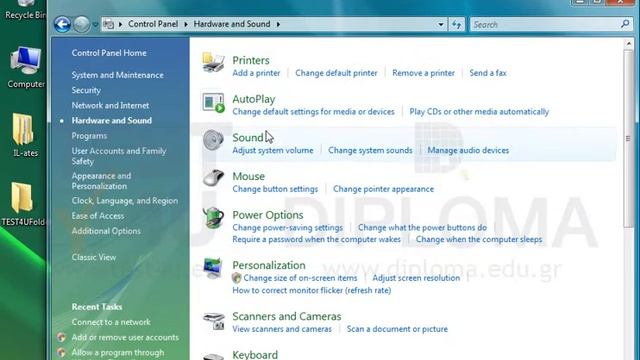Viewport: 640px width, 360px height.
Task: Click Remove a printer link
Action: [423, 73]
